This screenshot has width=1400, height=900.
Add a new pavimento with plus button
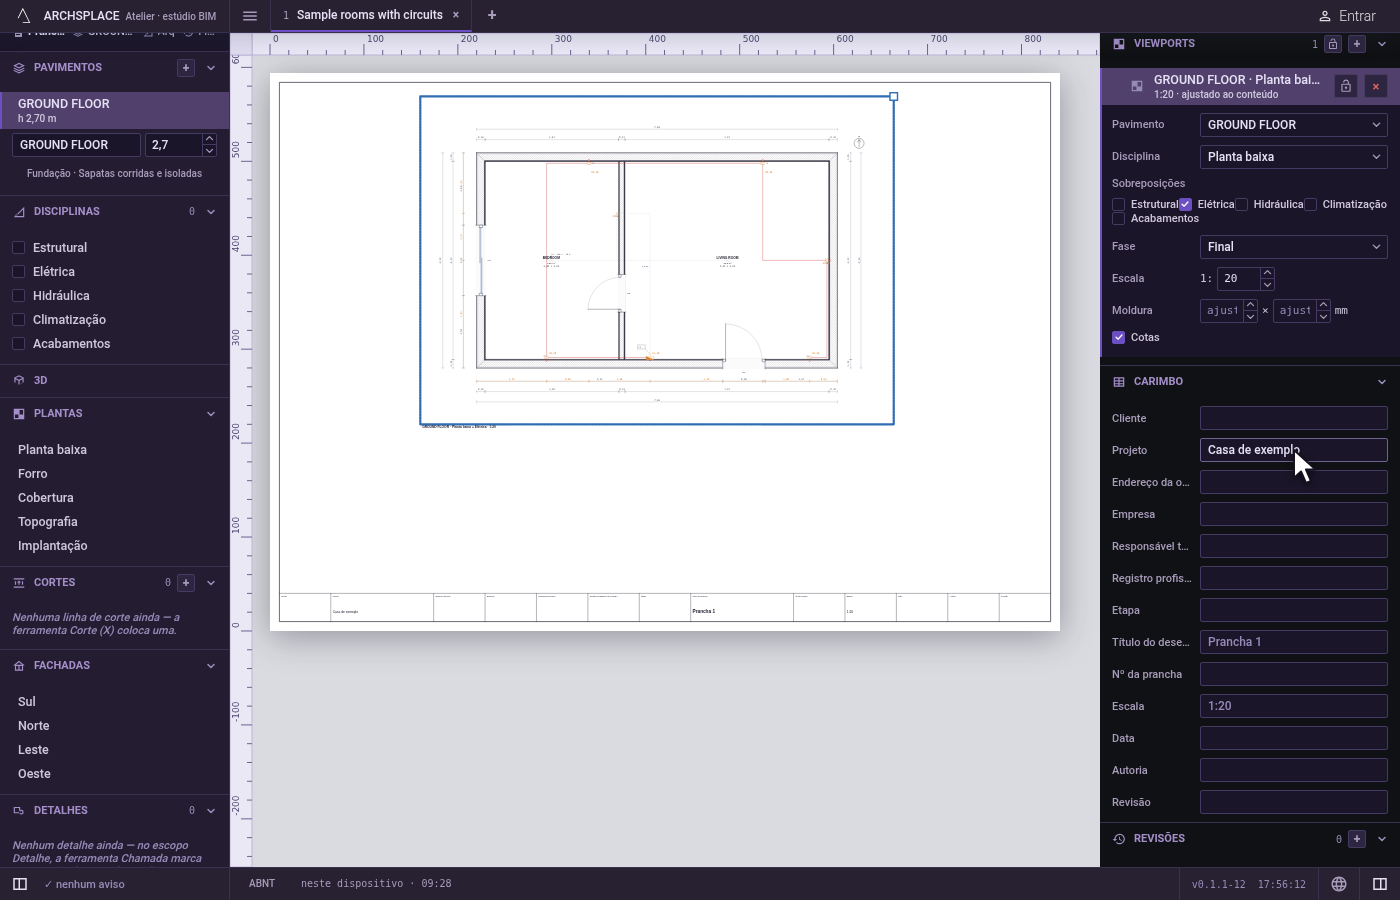click(x=186, y=68)
